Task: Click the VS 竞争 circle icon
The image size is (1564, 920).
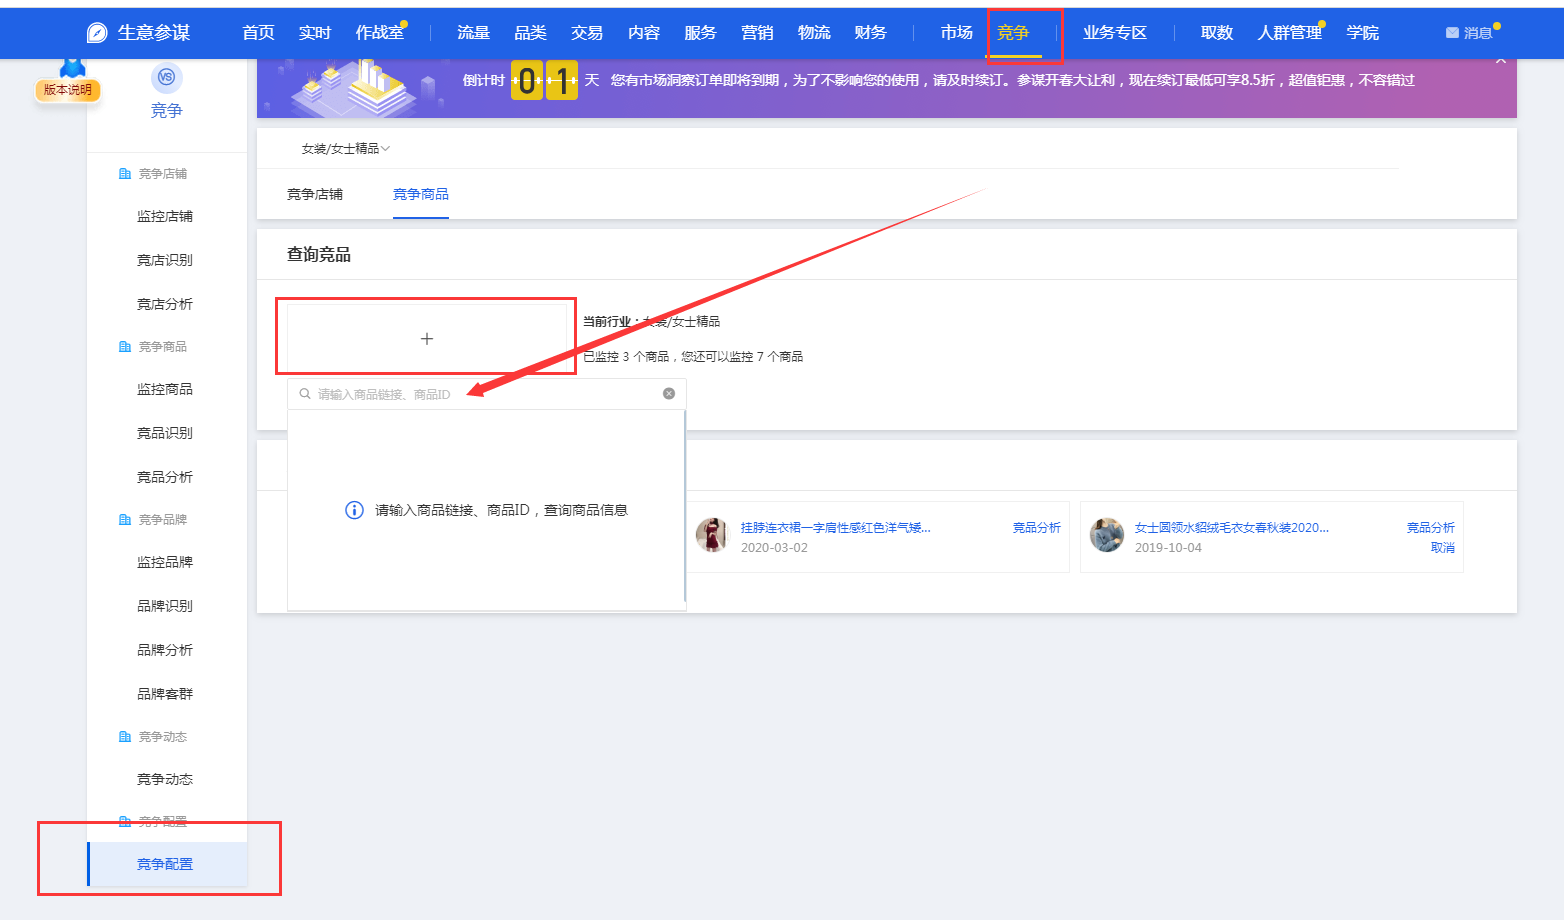Action: click(166, 77)
